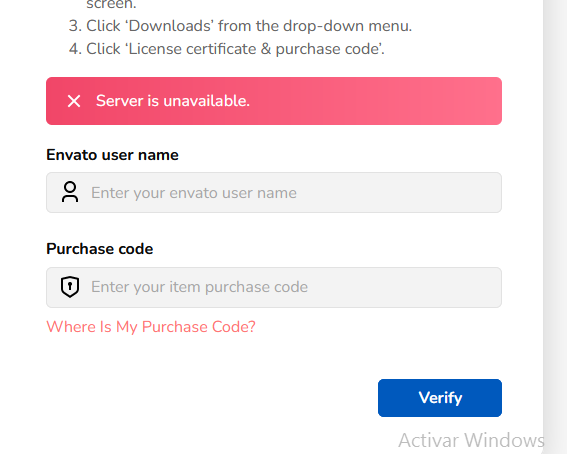
Task: Click the 'Purchase code' label
Action: [x=99, y=249]
